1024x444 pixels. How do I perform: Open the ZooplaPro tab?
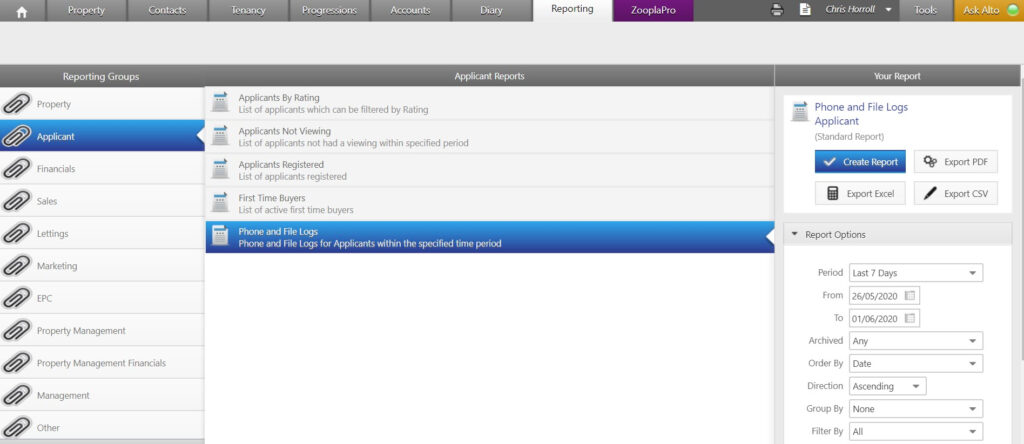click(x=653, y=10)
